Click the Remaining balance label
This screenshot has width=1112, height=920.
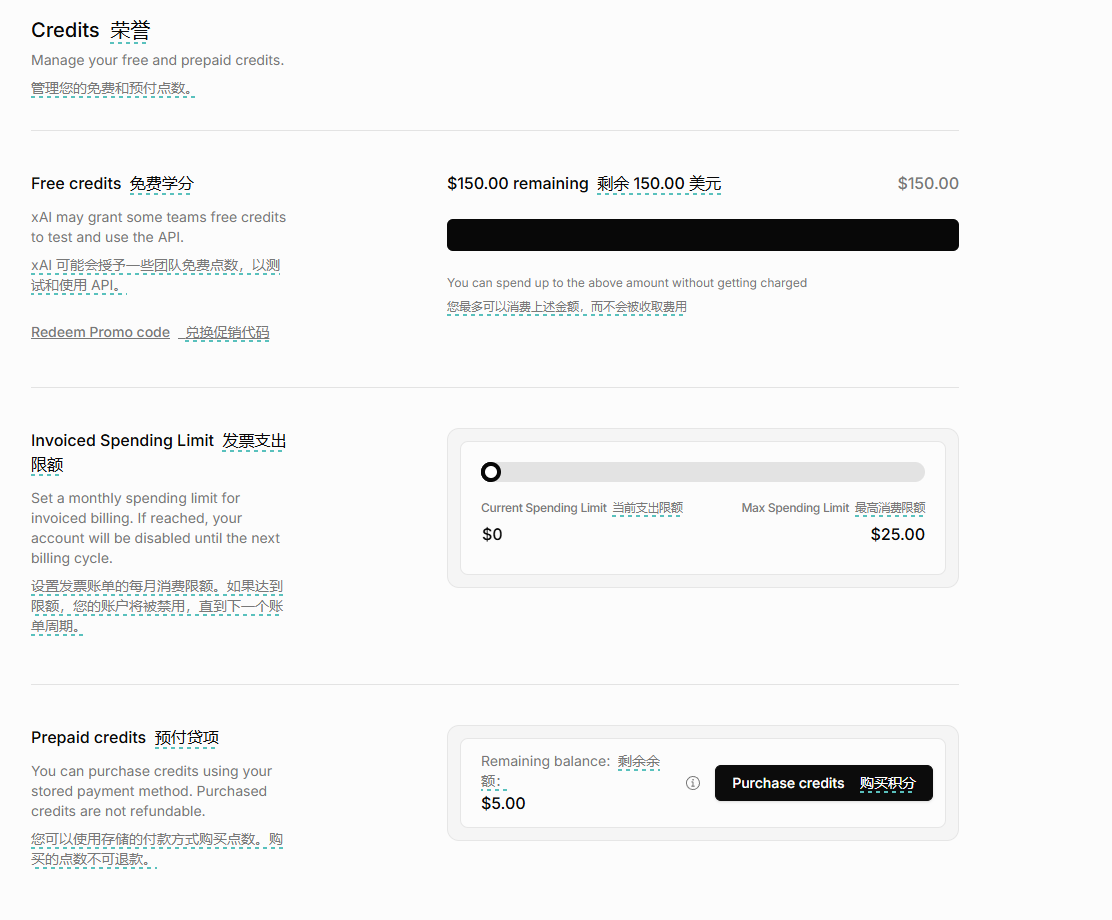click(x=545, y=761)
